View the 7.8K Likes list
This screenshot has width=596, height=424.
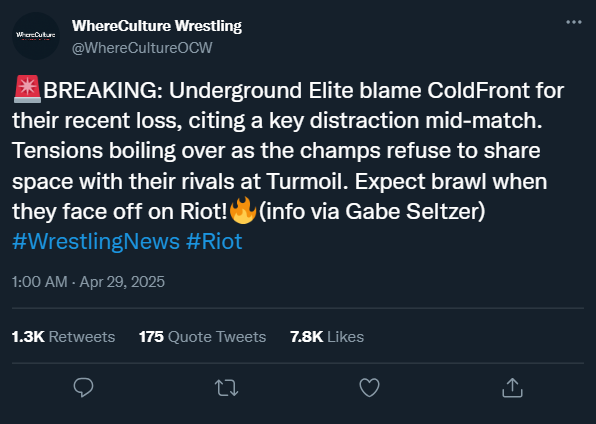click(327, 337)
